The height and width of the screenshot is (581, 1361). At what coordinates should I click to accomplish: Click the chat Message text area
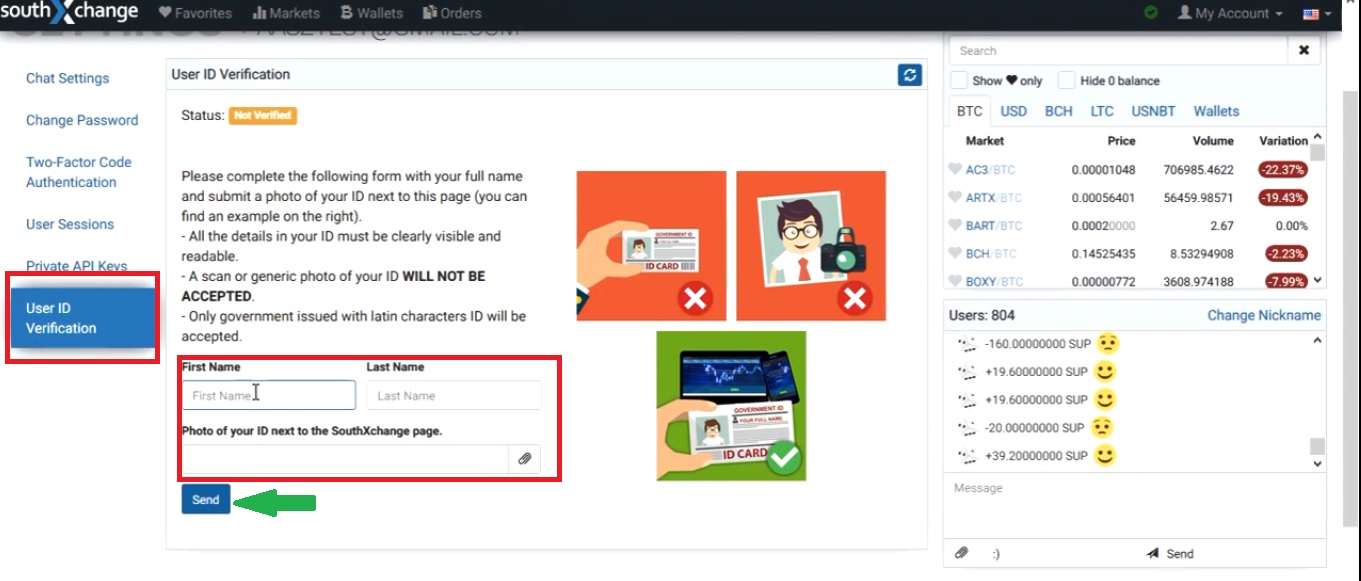tap(1134, 505)
